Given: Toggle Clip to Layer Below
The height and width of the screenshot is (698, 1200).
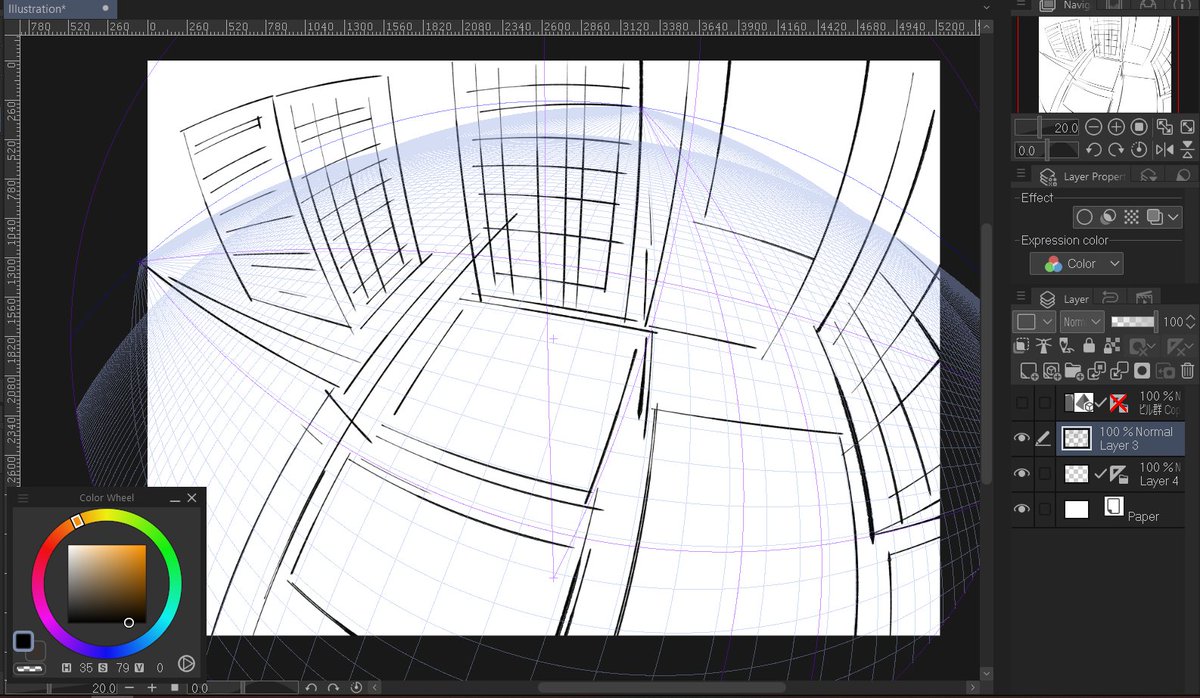Looking at the screenshot, I should [1022, 346].
